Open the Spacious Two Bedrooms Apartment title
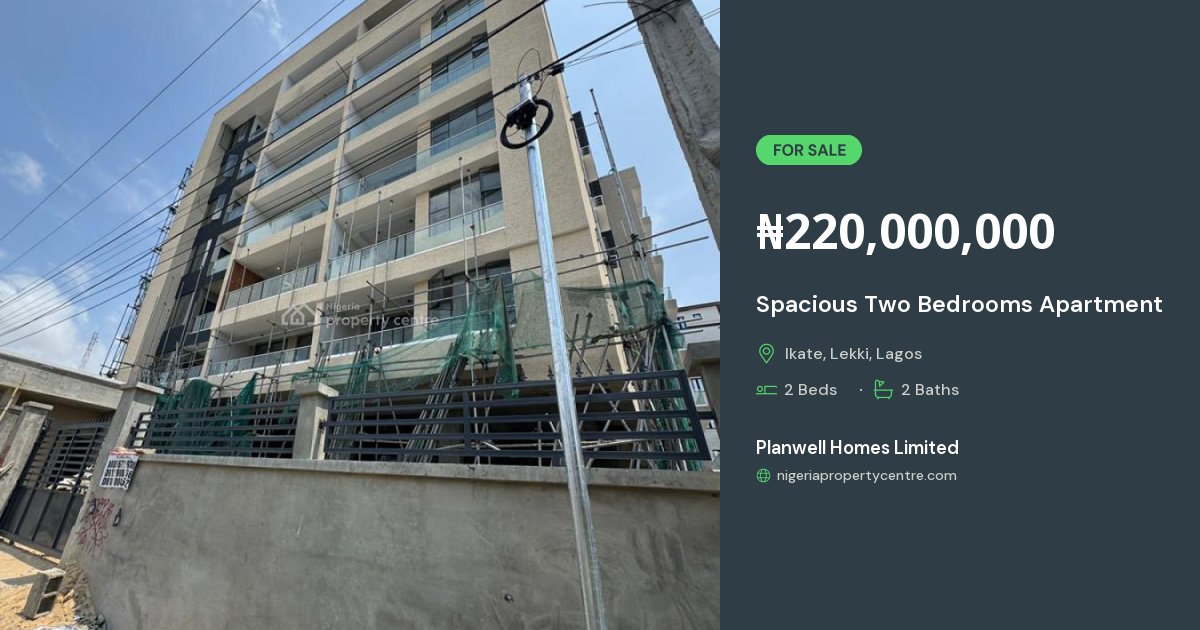The image size is (1200, 630). [959, 304]
